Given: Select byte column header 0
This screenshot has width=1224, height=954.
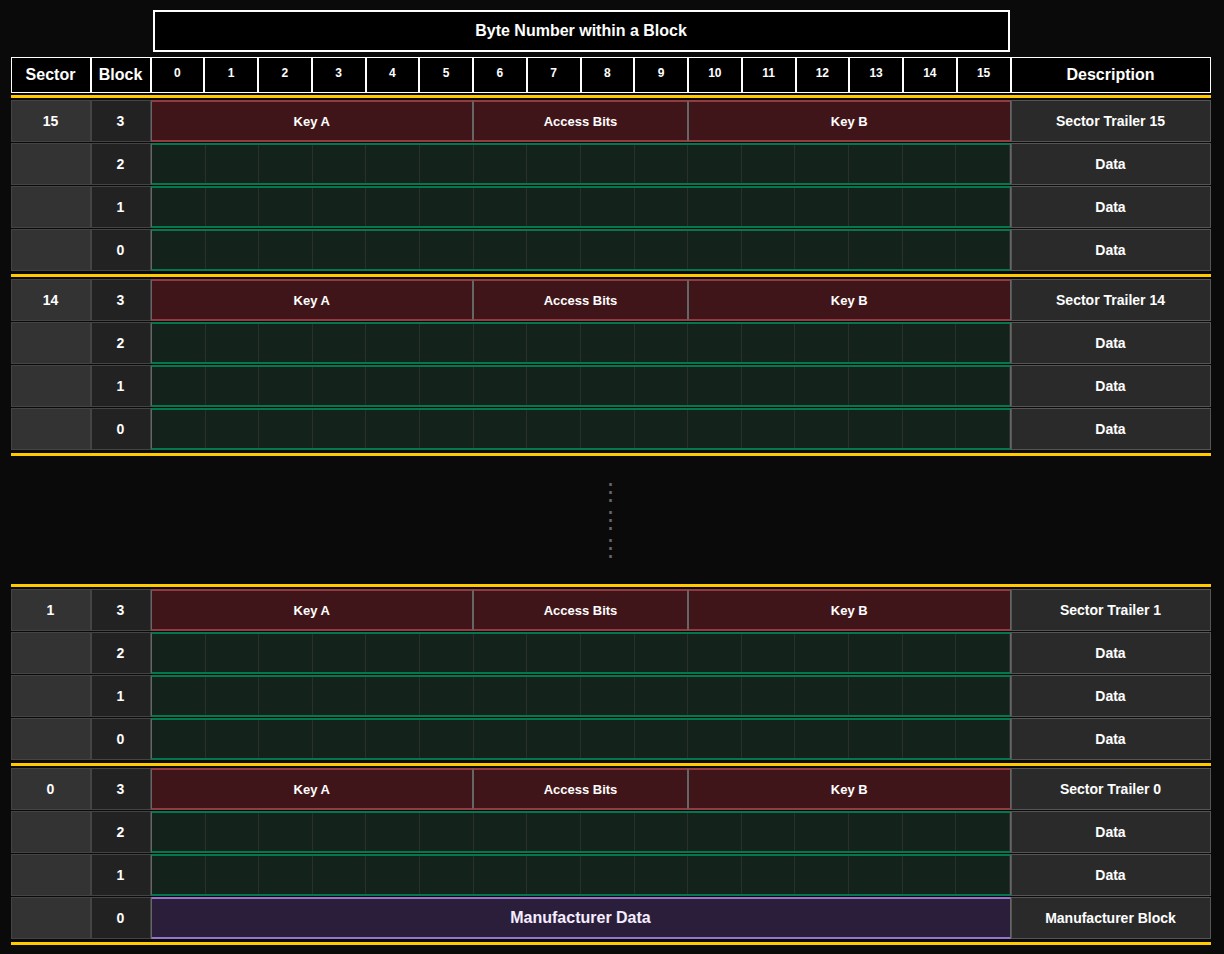Looking at the screenshot, I should 177,74.
